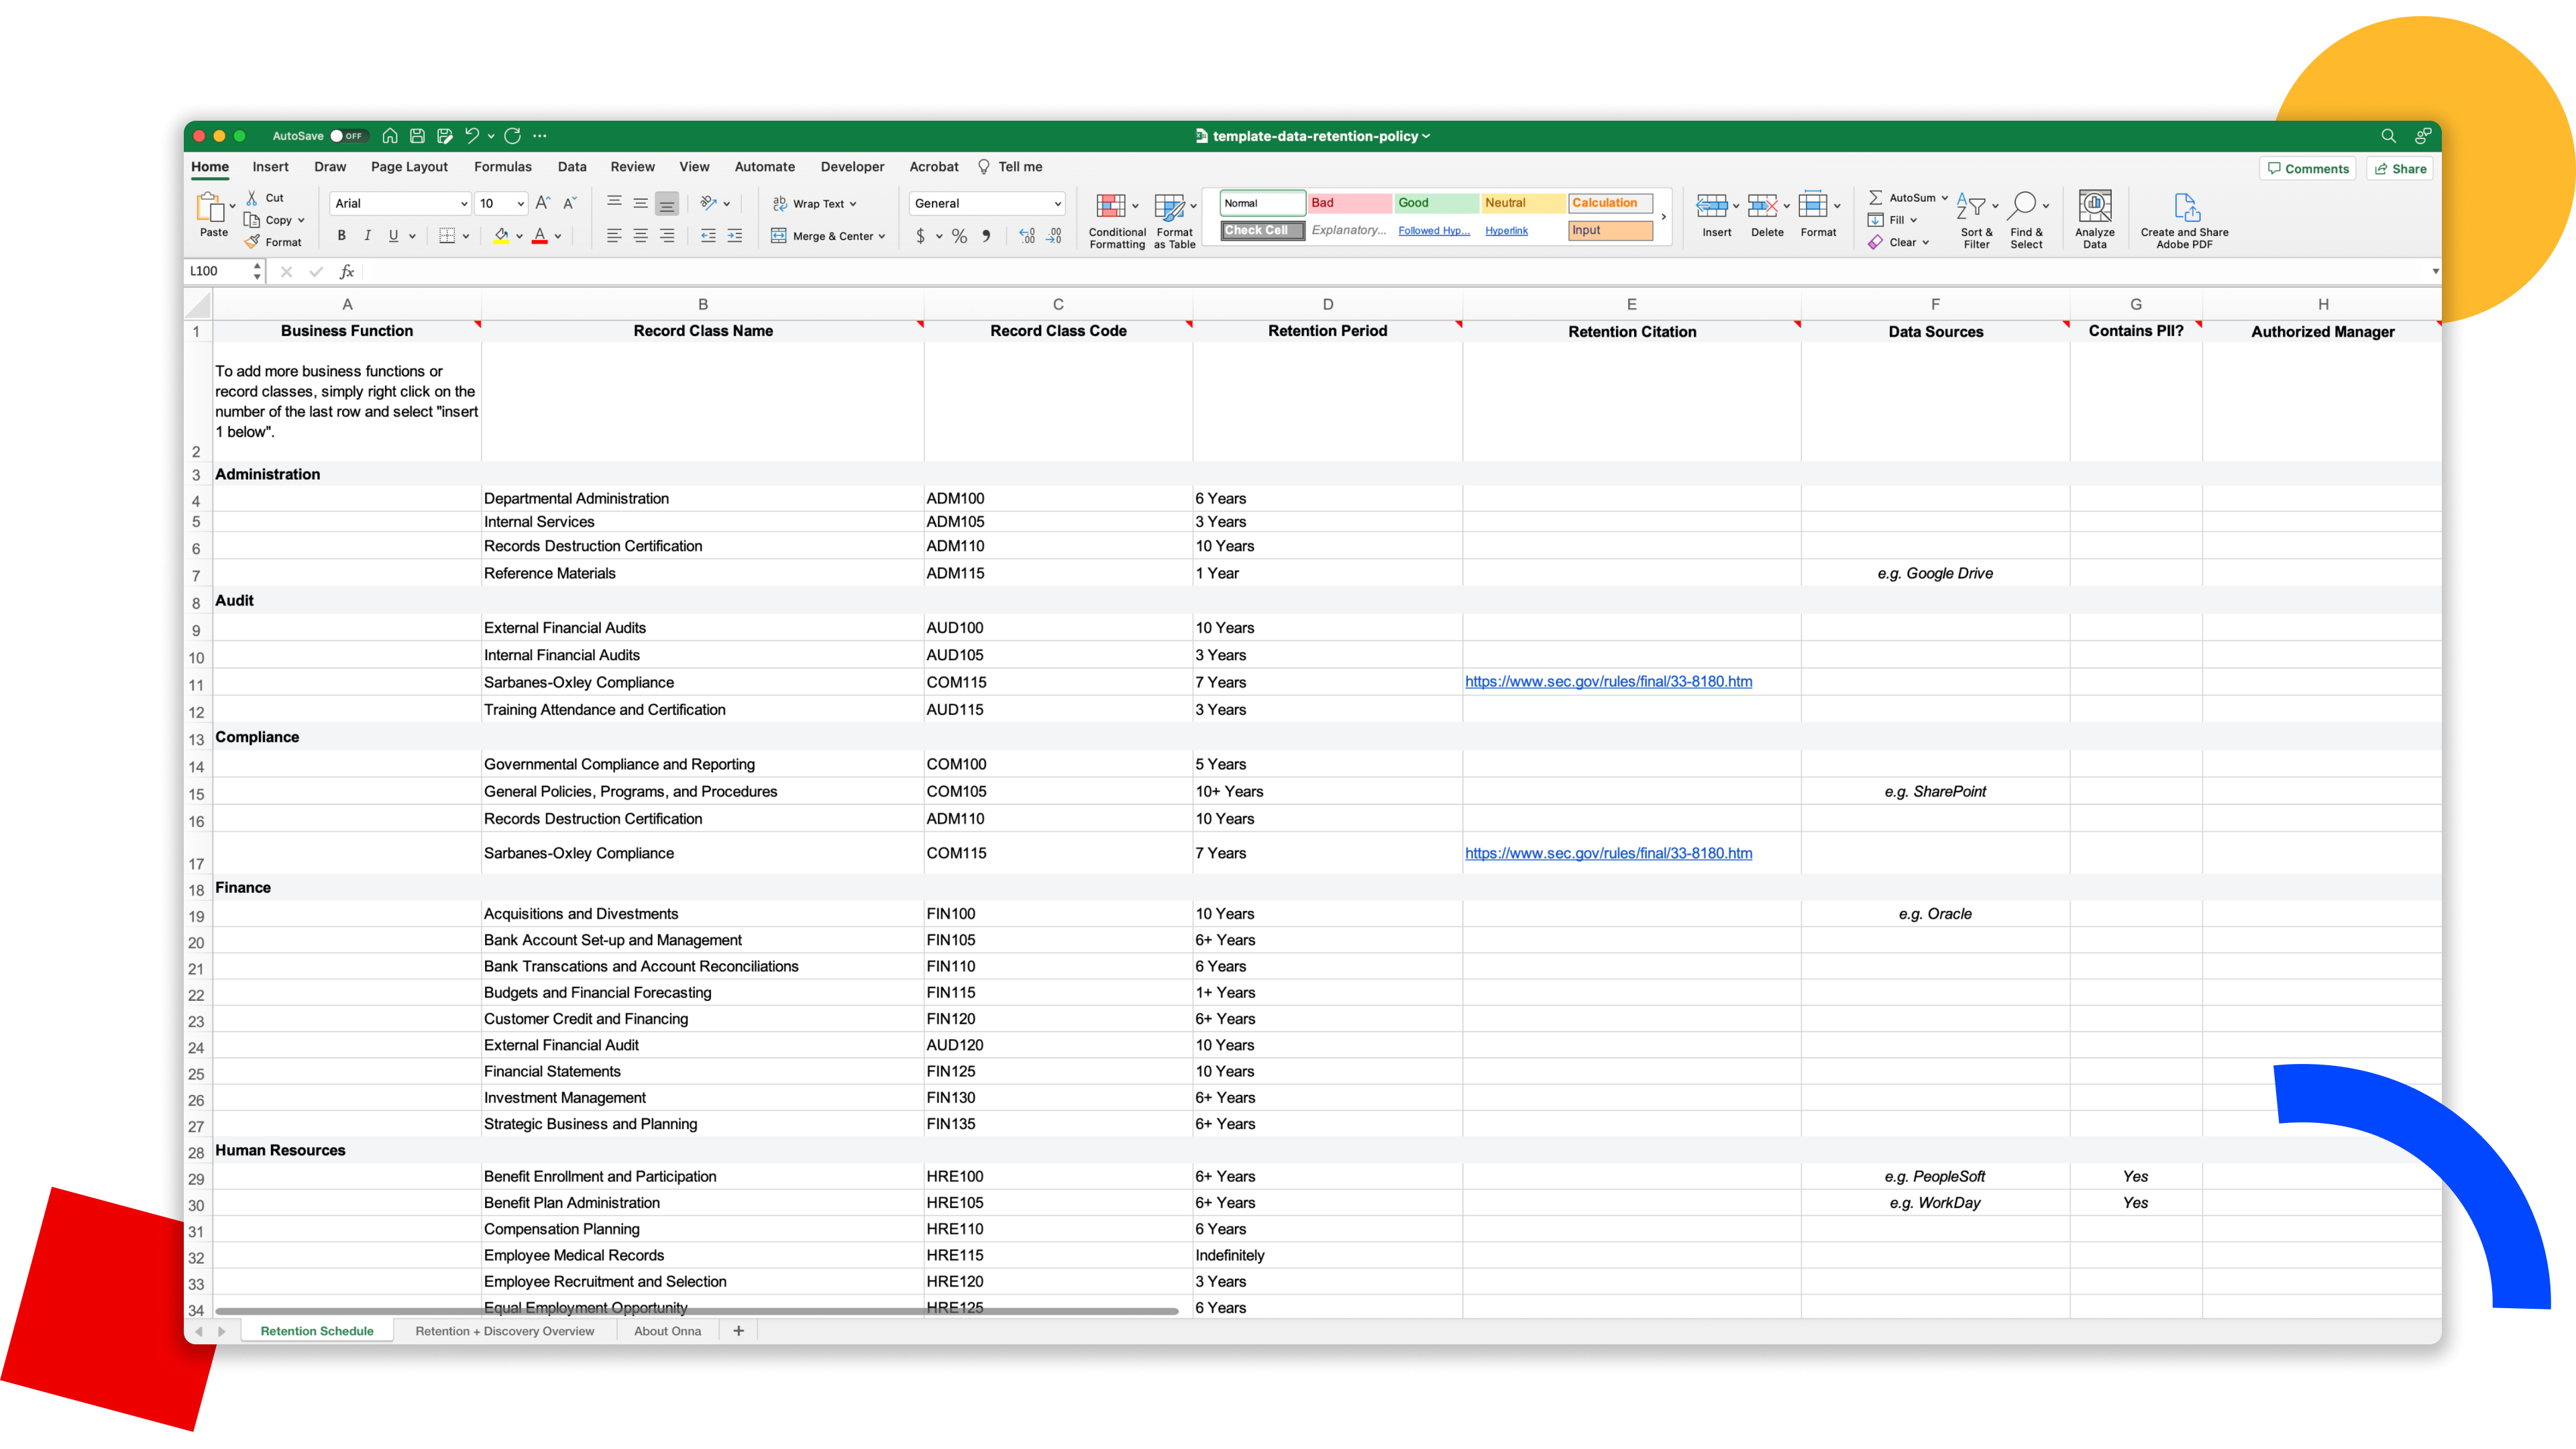Open the AutoSum dropdown arrow
This screenshot has height=1449, width=2576.
1944,198
